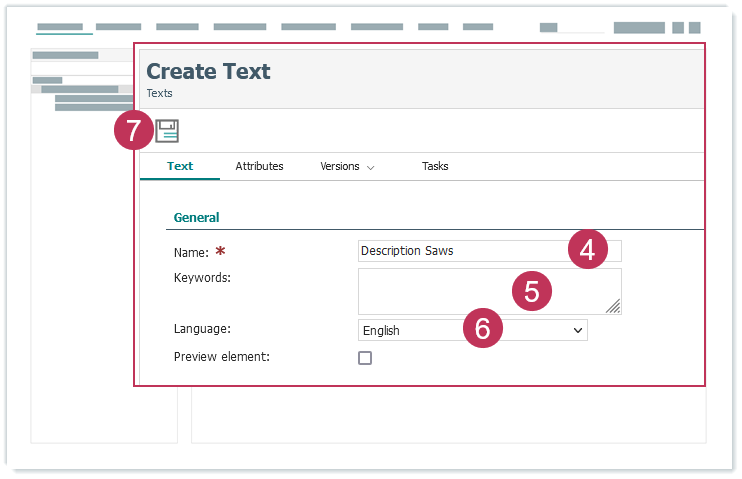Switch to the Text tab
742x479 pixels.
(180, 166)
